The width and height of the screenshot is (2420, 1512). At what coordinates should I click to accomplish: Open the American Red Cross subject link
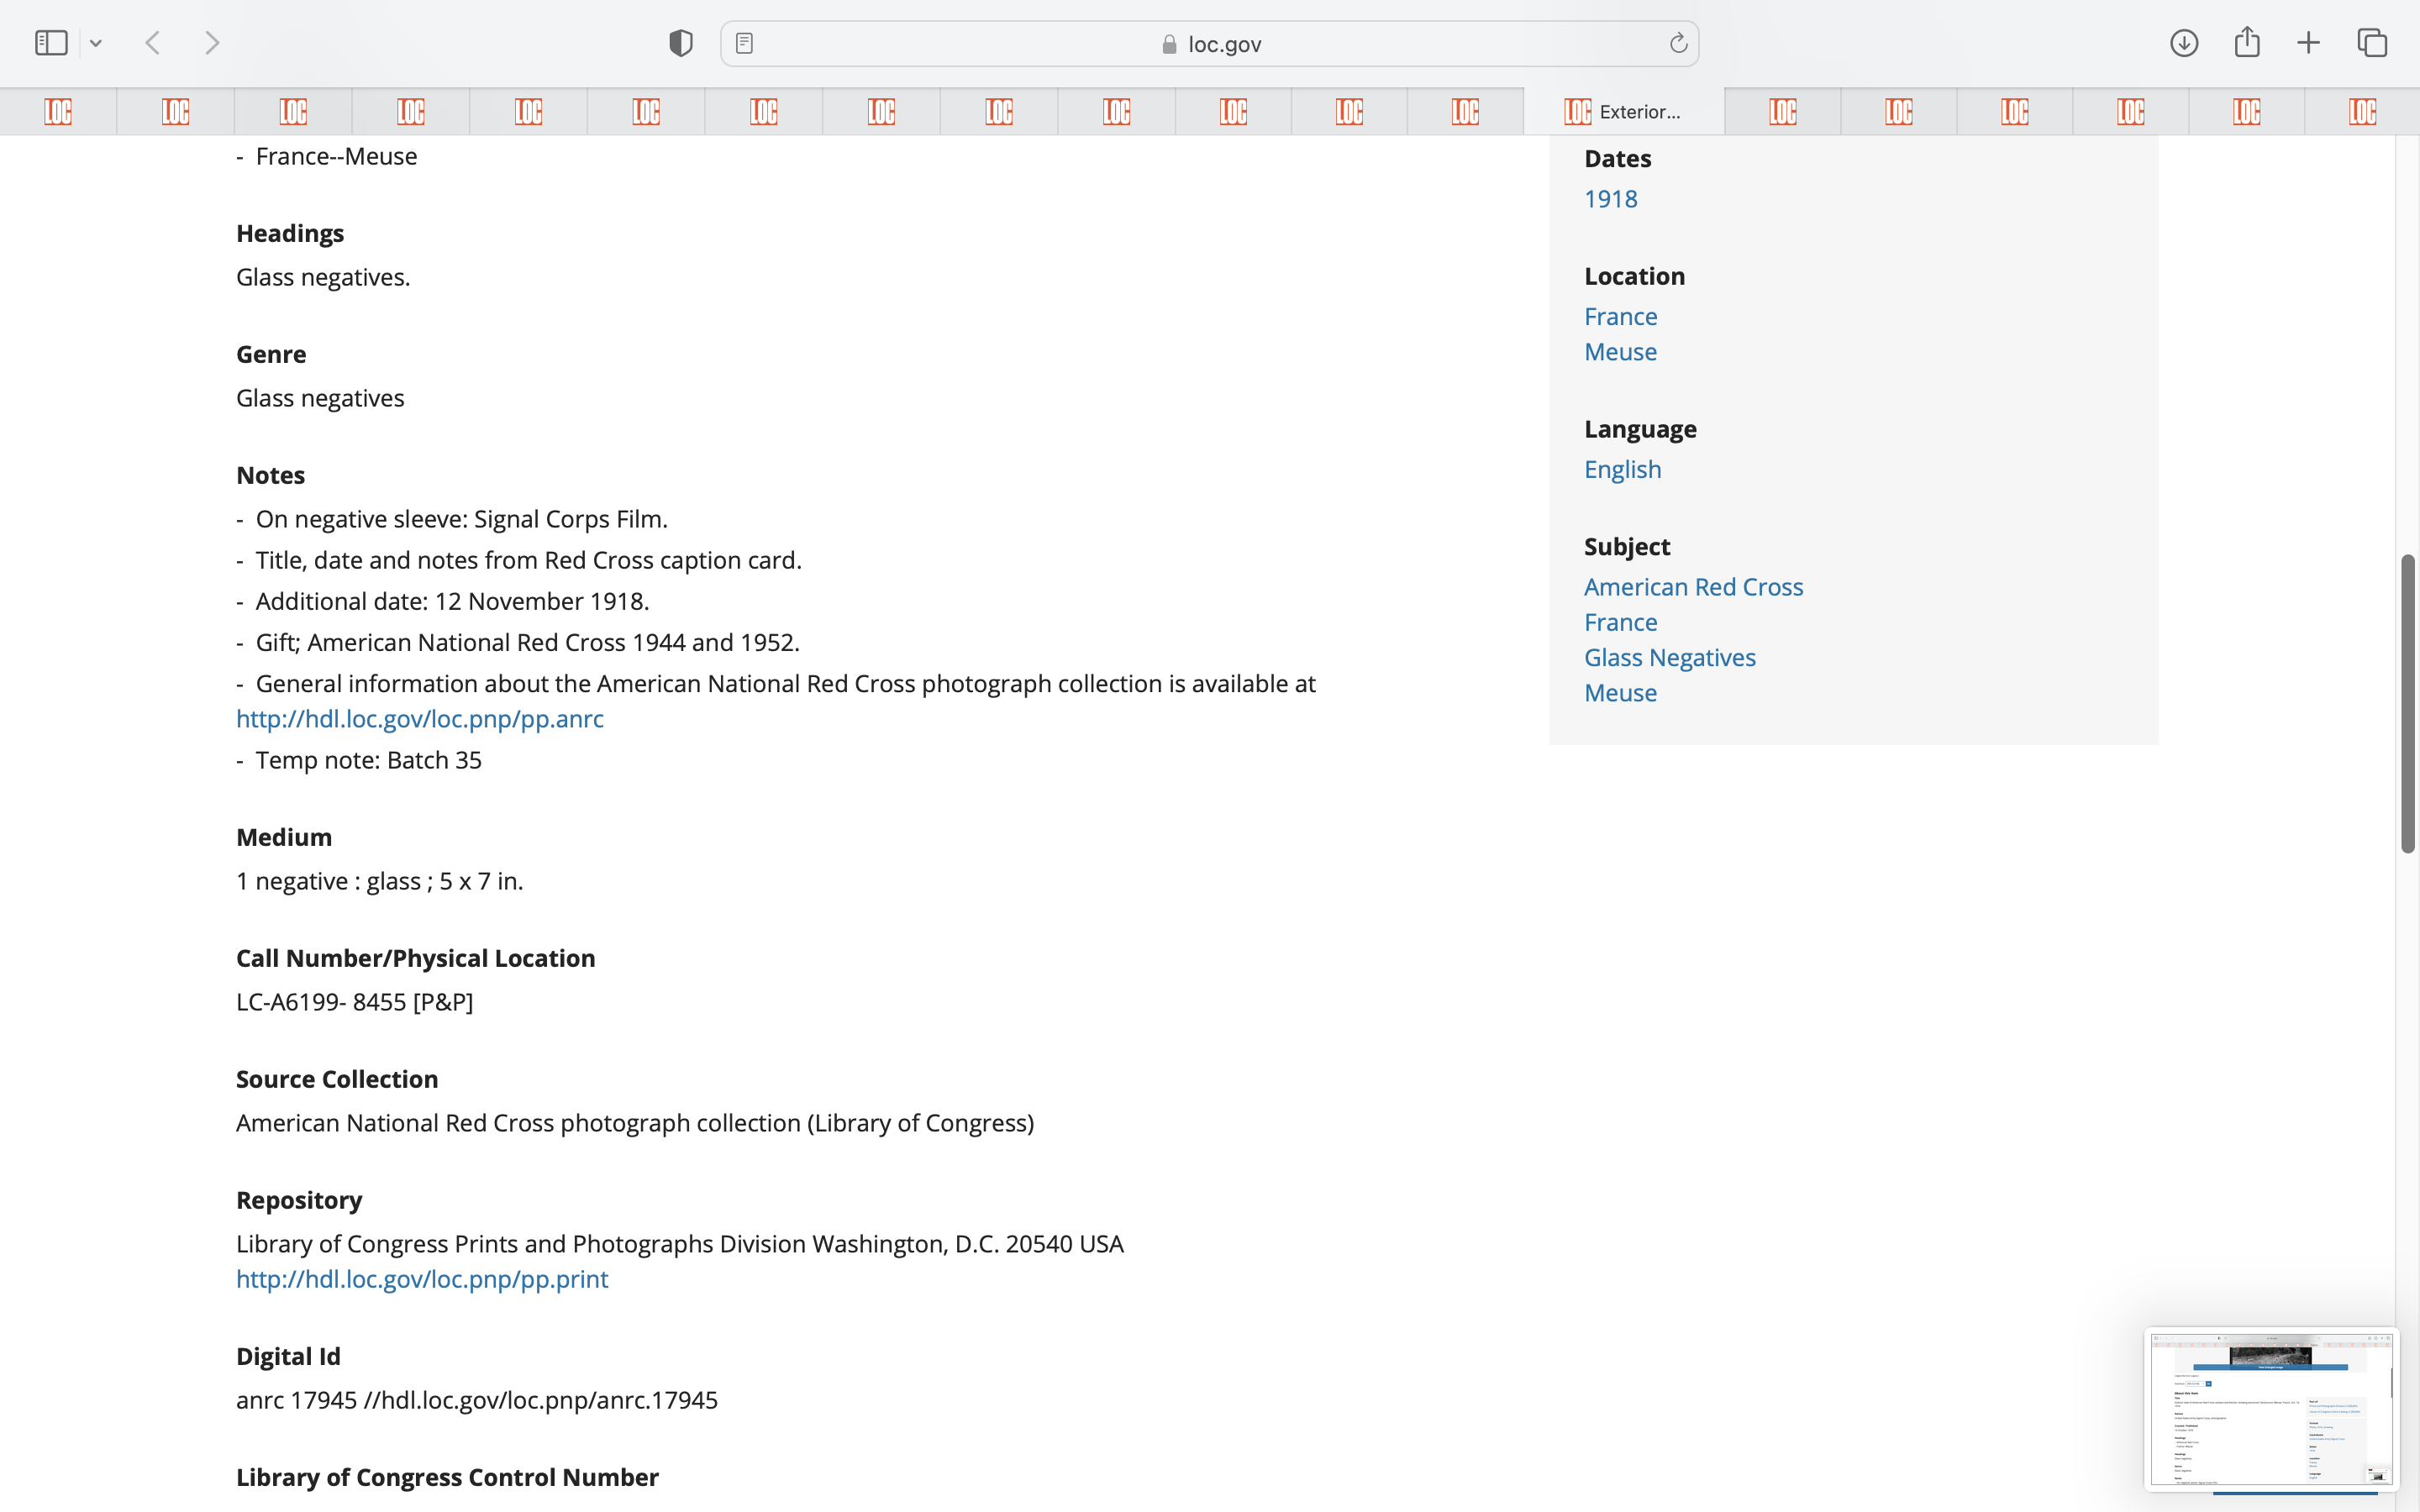1693,587
